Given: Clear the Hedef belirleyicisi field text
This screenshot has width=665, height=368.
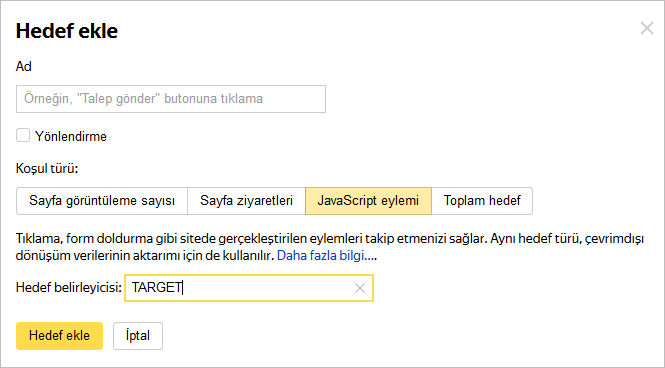Looking at the screenshot, I should click(360, 288).
